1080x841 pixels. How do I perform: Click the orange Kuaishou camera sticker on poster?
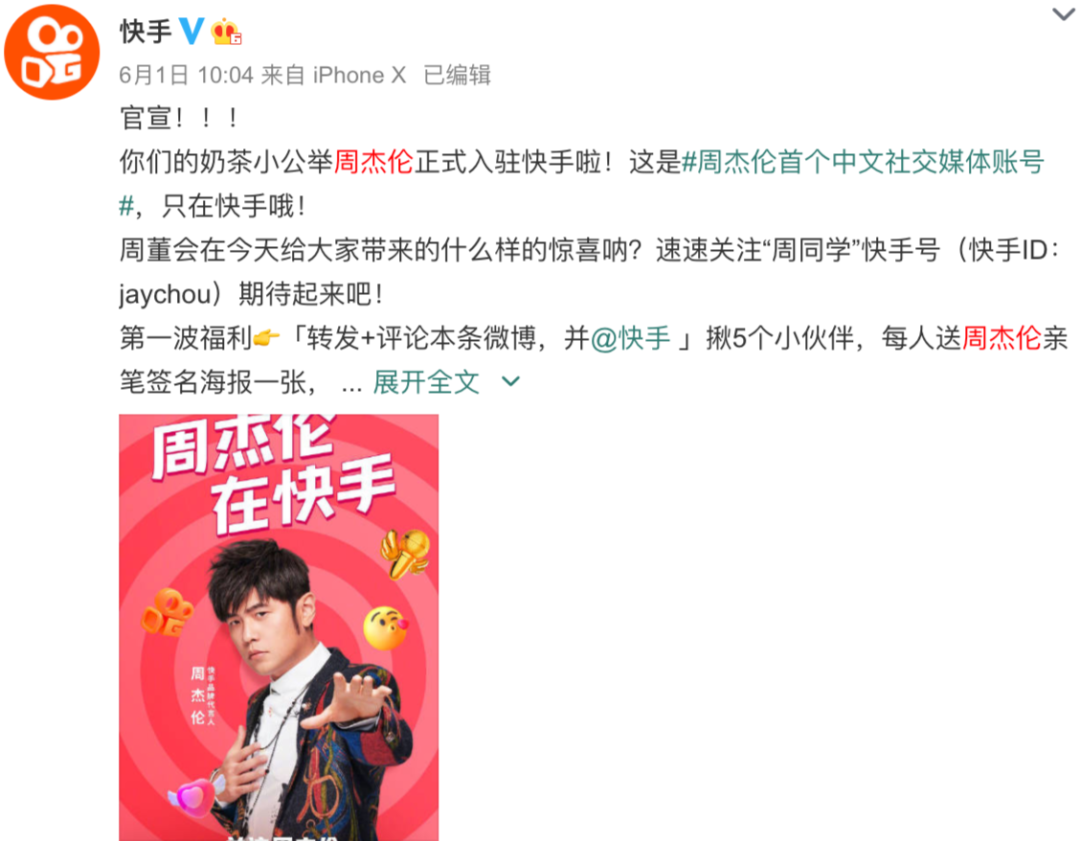[167, 612]
